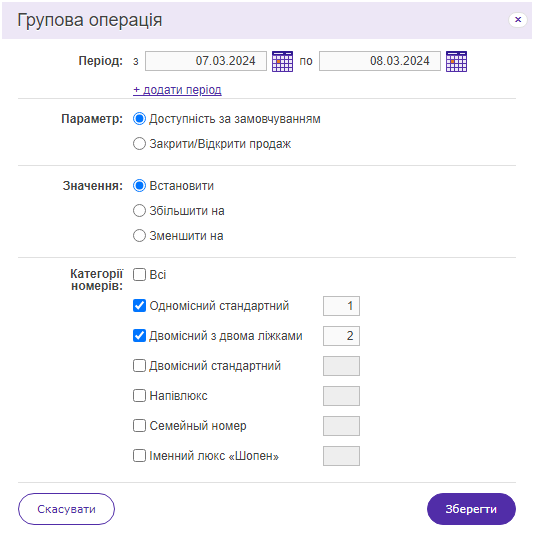Click value field for Двомісний стандартний
Image resolution: width=533 pixels, height=560 pixels.
point(341,366)
